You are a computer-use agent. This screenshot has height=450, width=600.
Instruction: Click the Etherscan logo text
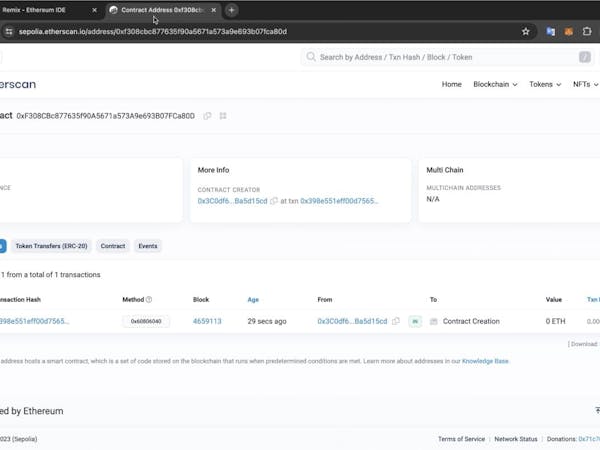[x=18, y=85]
